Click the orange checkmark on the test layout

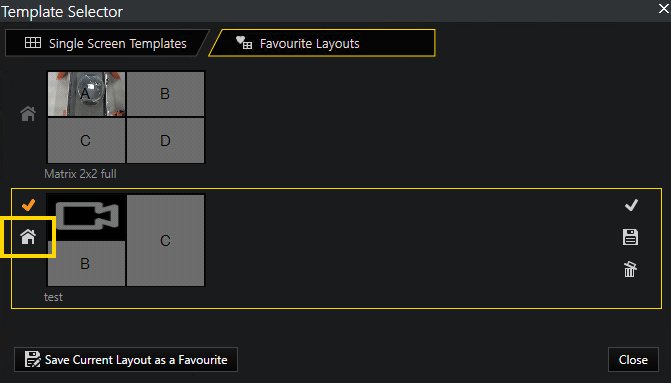point(29,205)
